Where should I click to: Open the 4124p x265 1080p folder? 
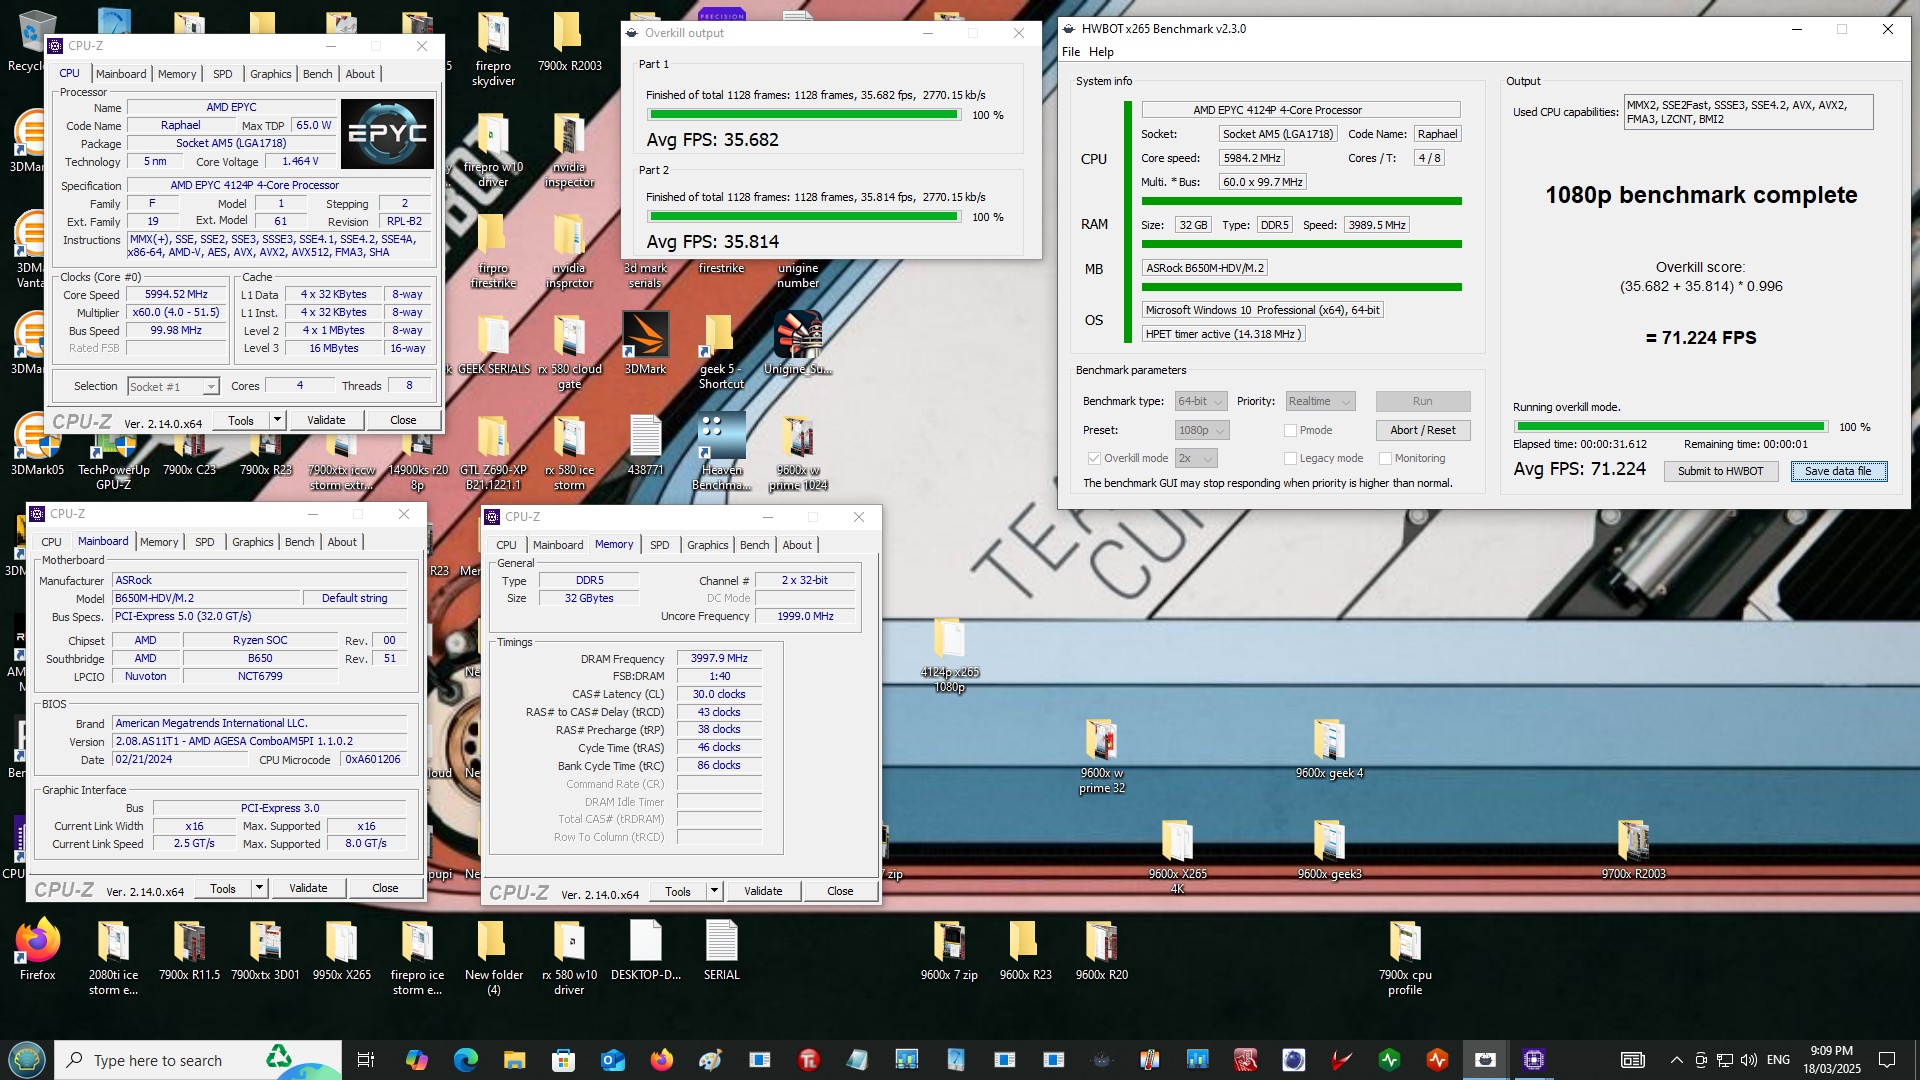949,656
